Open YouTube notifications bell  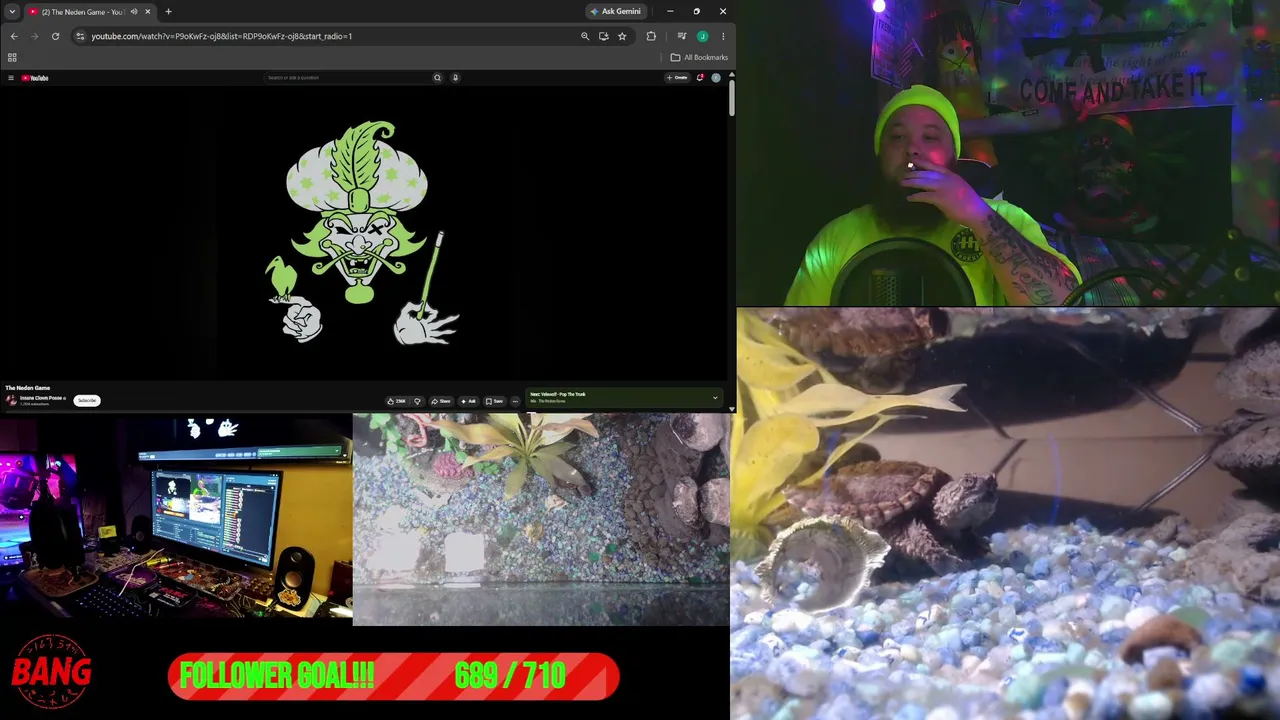700,77
